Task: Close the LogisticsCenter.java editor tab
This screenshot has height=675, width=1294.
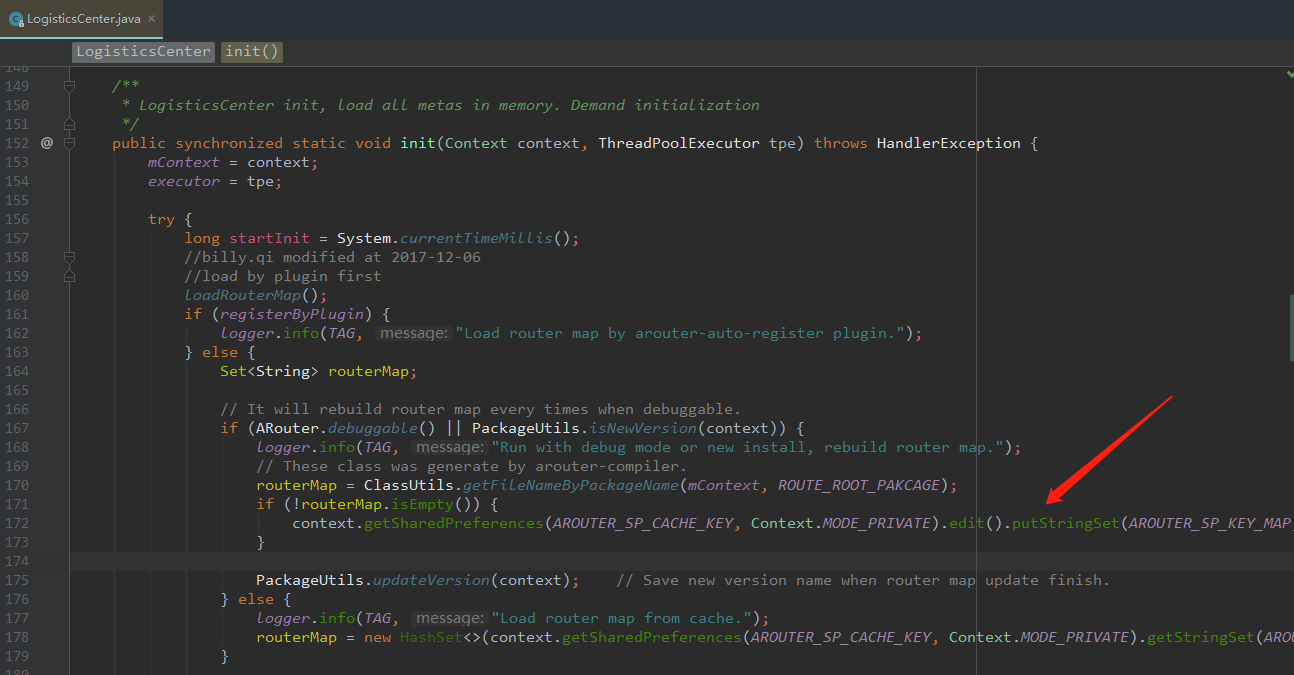Action: 151,19
